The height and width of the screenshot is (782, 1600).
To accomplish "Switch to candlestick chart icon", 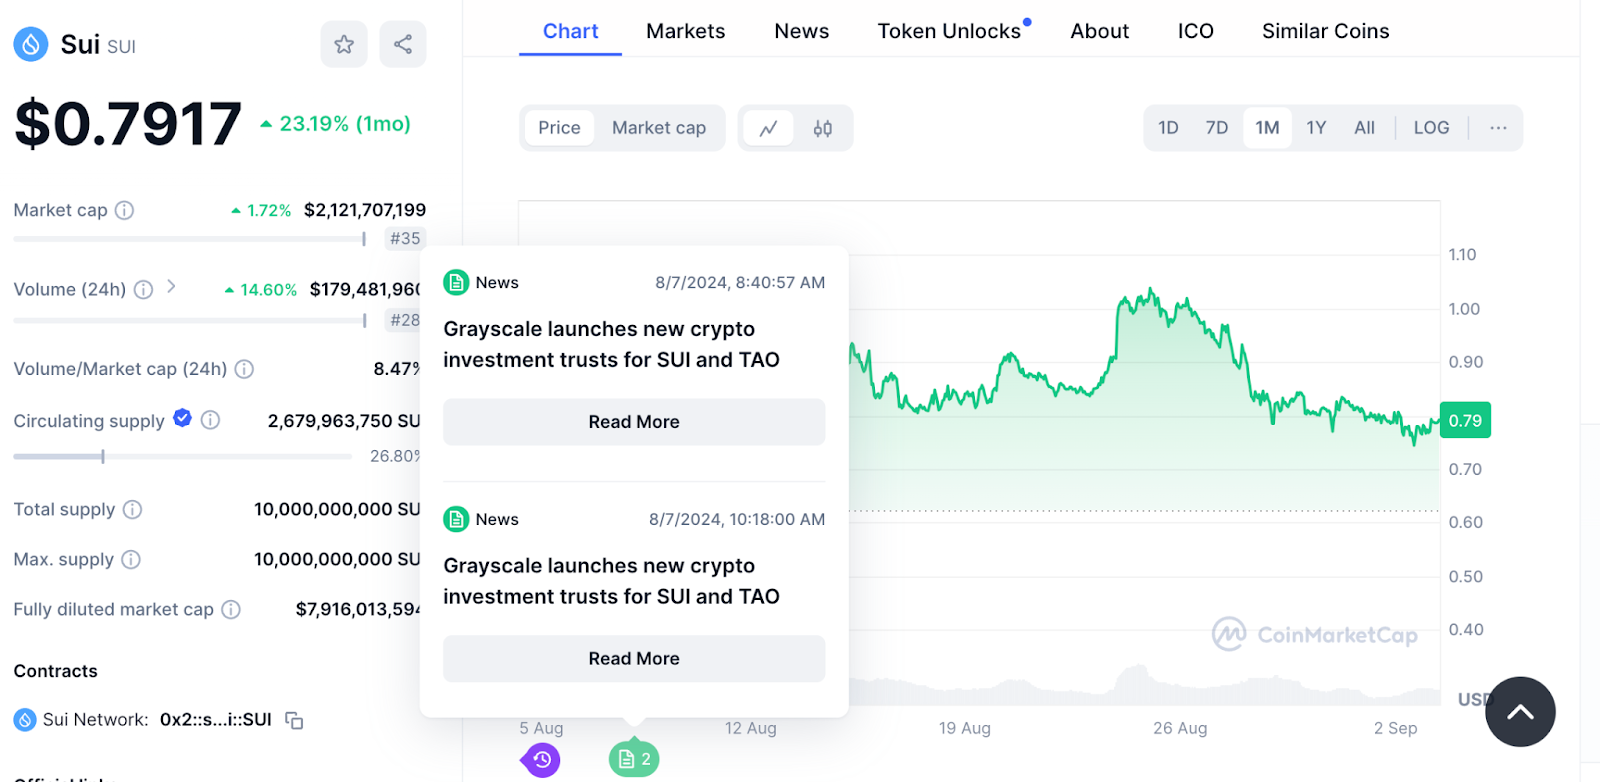I will (x=823, y=128).
